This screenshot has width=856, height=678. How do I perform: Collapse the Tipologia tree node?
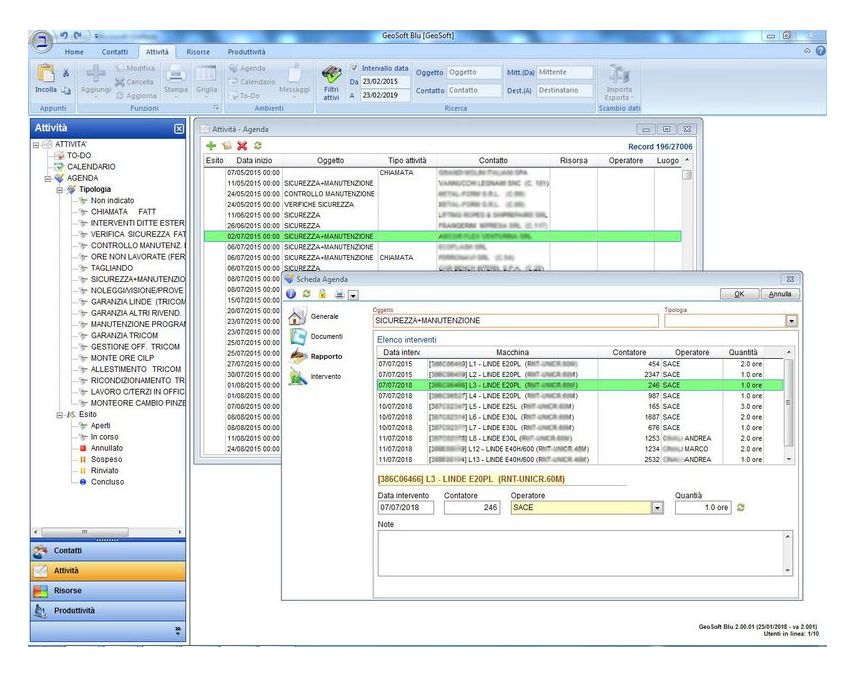[x=60, y=190]
